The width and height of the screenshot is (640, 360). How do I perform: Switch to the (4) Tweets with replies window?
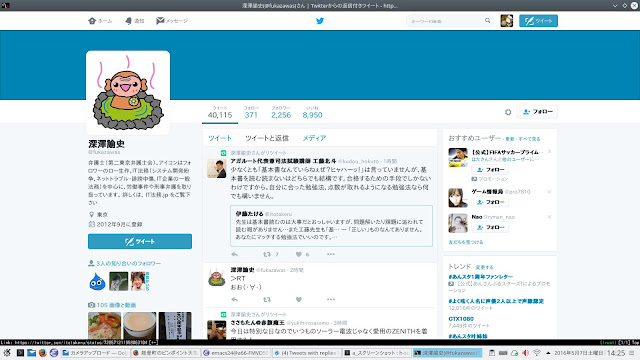[x=306, y=353]
